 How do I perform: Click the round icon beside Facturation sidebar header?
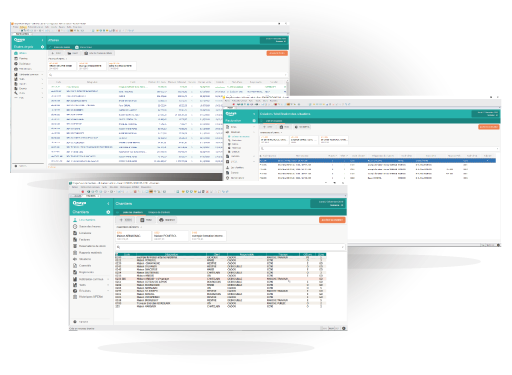coord(254,121)
